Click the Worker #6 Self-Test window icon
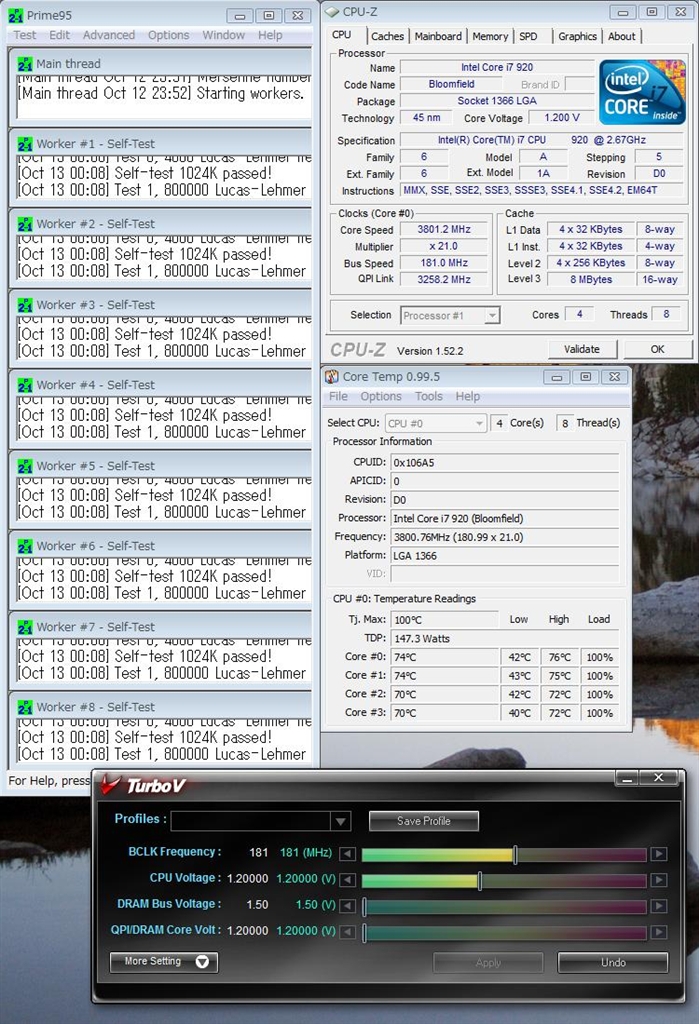699x1024 pixels. [x=25, y=547]
